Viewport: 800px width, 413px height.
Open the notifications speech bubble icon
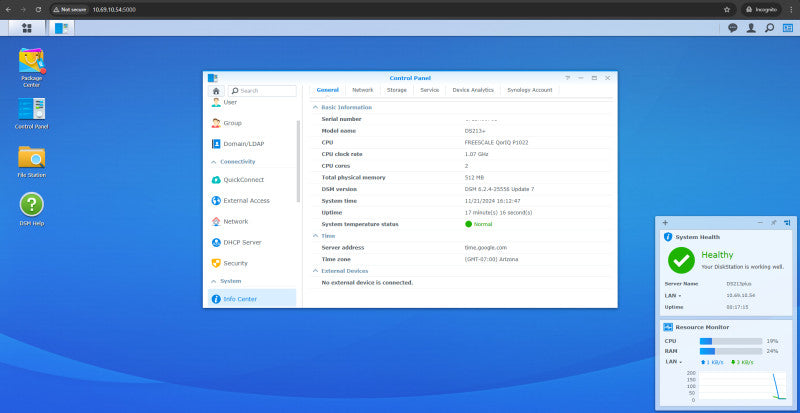pos(733,28)
